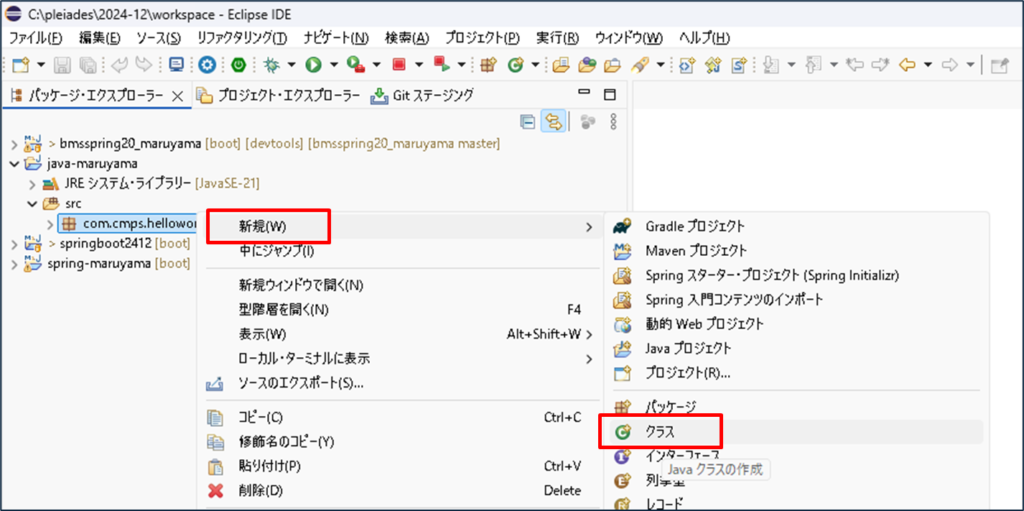Switch to the プロジェクト・エクスプローラー tab
The image size is (1024, 511).
click(x=278, y=96)
